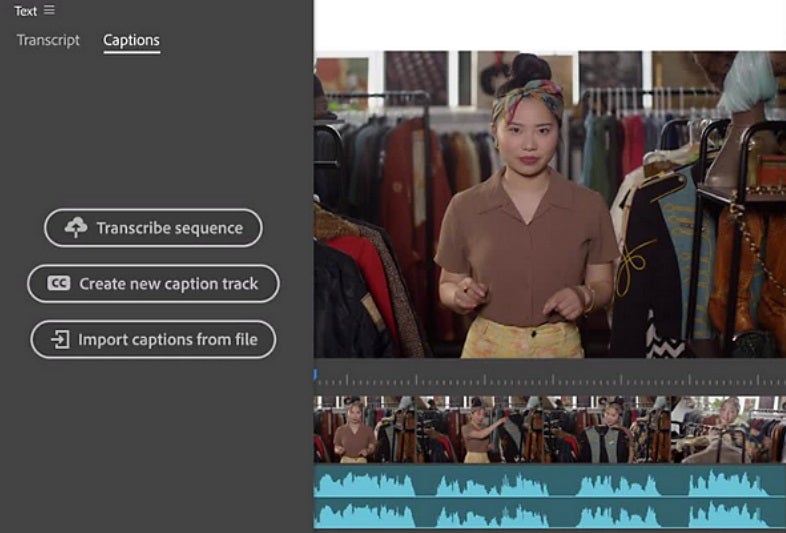786x533 pixels.
Task: Open the Text panel hamburger menu
Action: pyautogui.click(x=49, y=11)
